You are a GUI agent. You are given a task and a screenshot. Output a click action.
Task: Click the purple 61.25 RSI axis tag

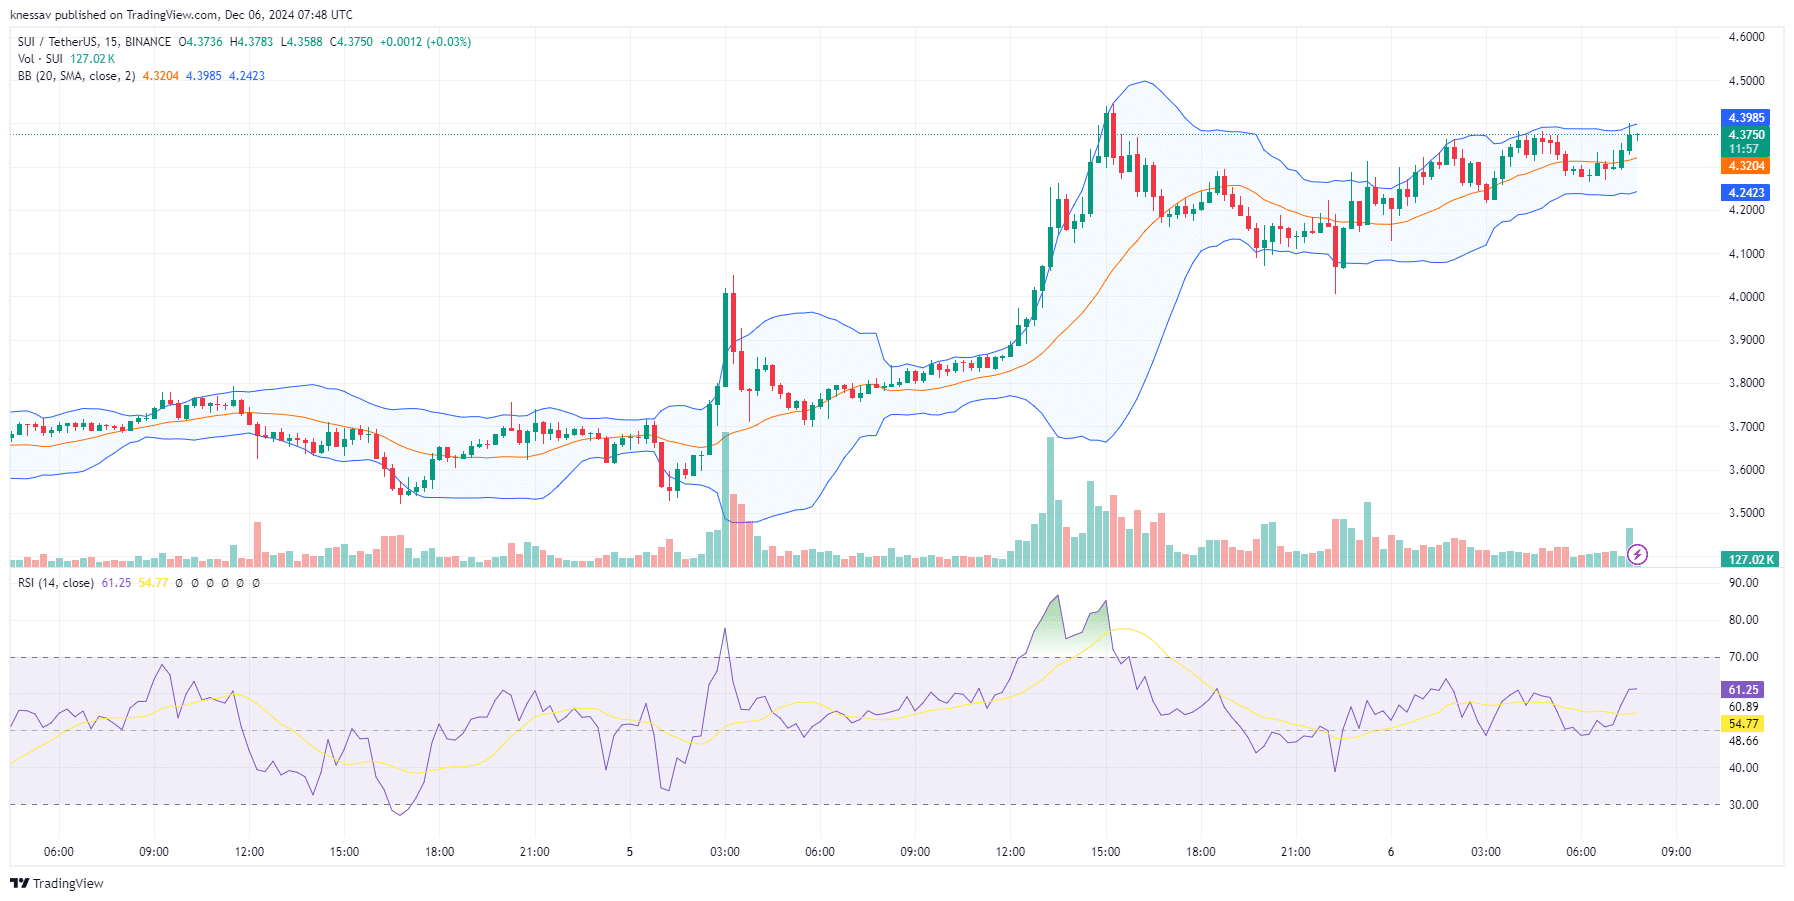click(x=1743, y=690)
